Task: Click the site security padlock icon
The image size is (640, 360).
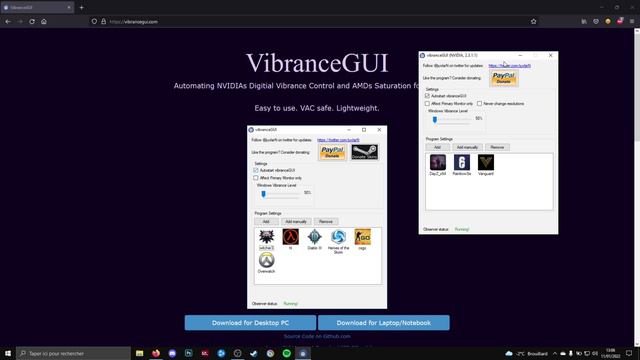Action: coord(103,22)
